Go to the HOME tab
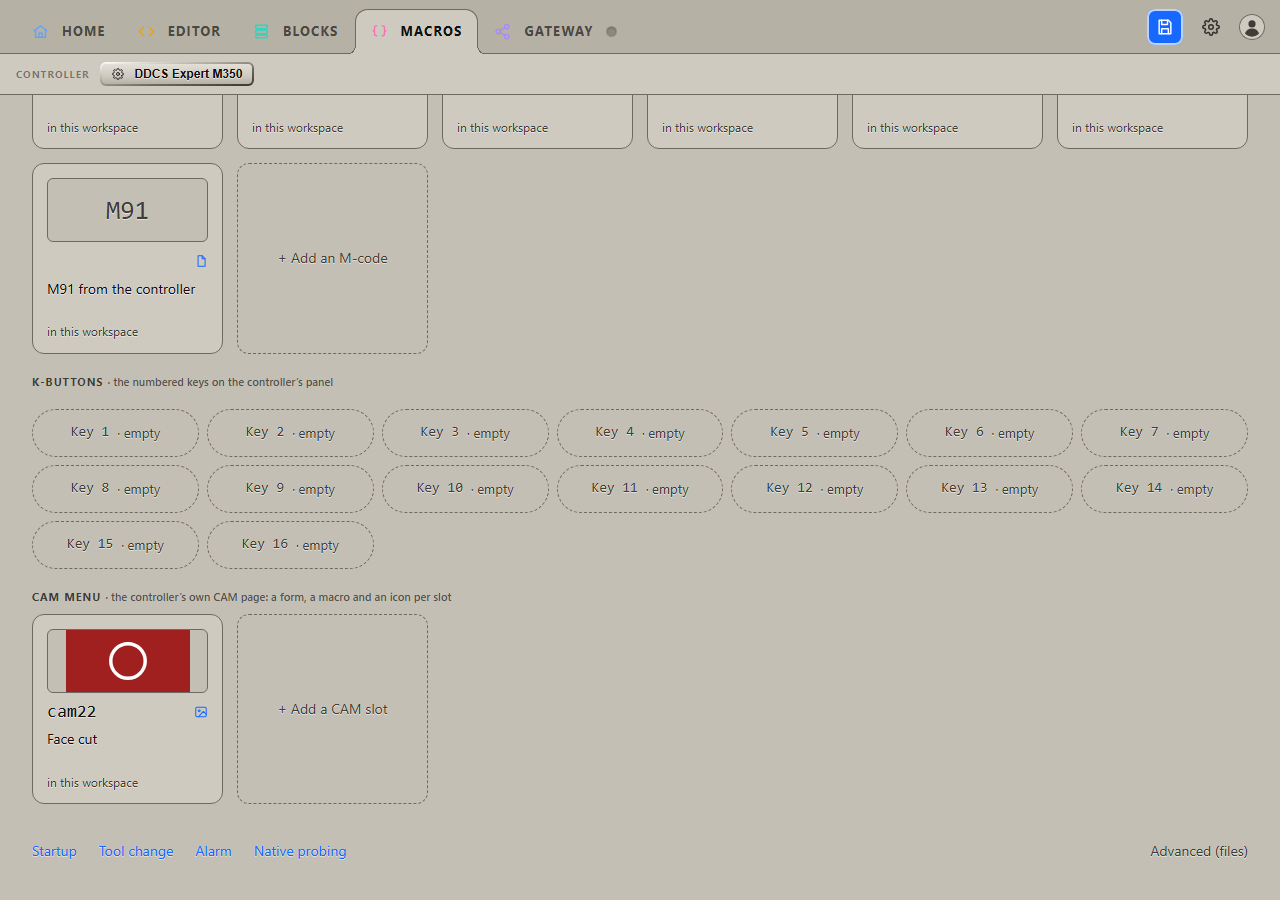Screen dimensions: 1280x900 click(69, 31)
